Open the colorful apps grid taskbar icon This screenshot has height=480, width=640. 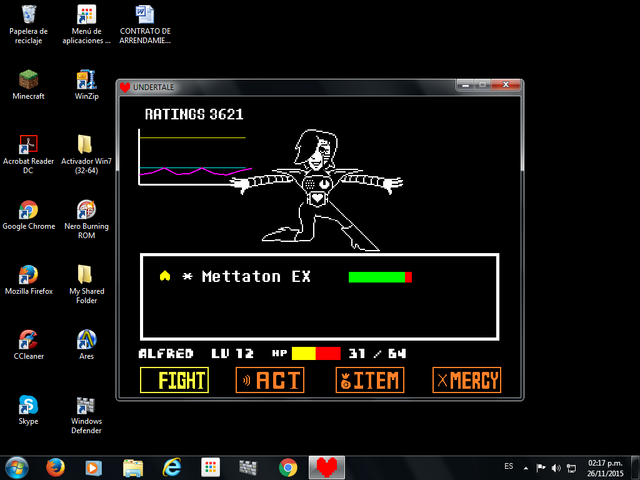point(211,468)
